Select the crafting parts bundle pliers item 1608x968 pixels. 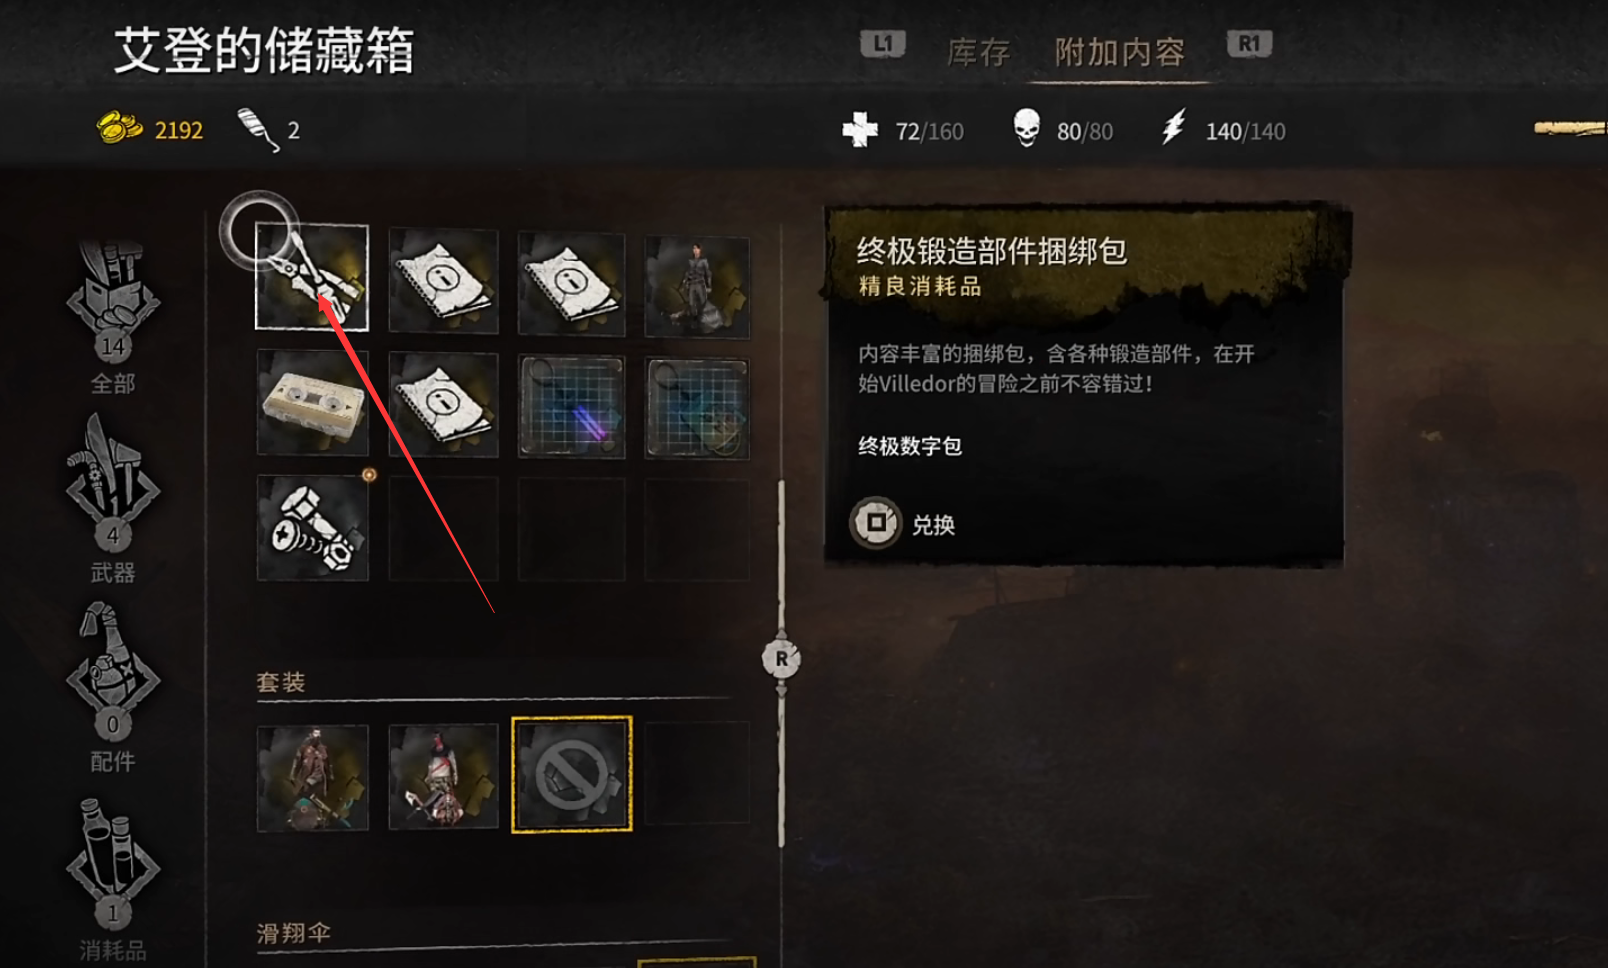312,277
